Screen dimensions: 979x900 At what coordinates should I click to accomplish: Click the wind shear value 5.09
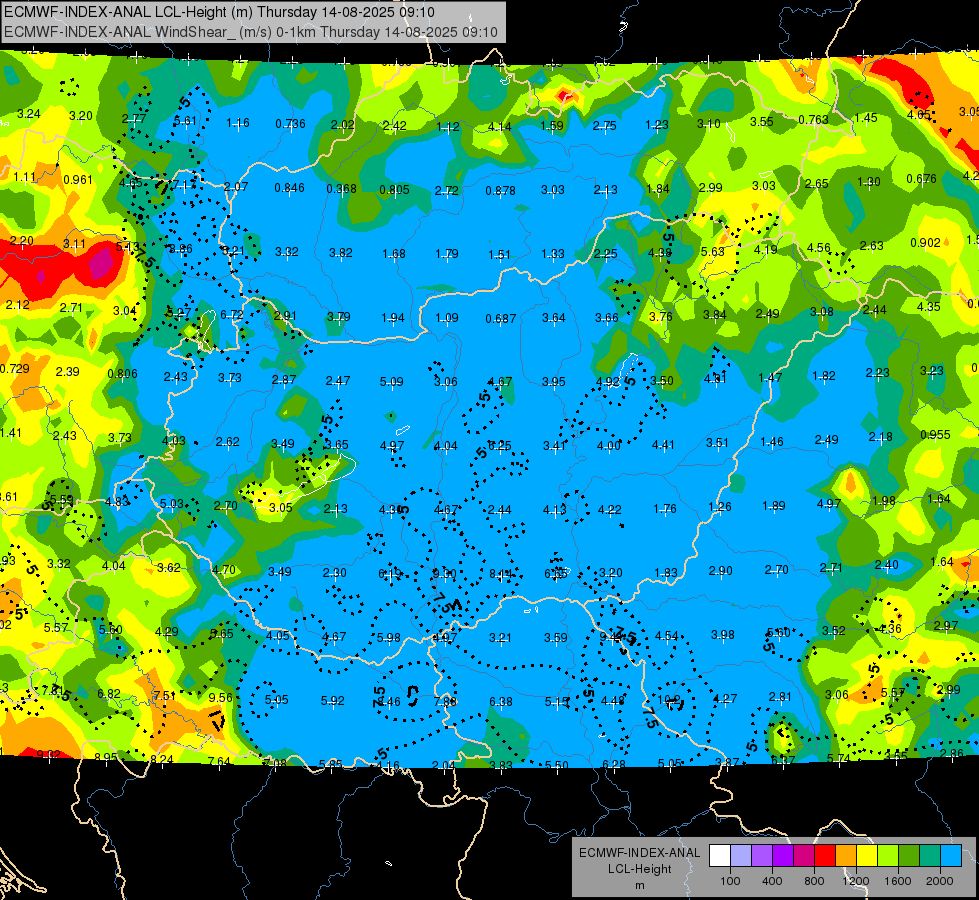(391, 381)
